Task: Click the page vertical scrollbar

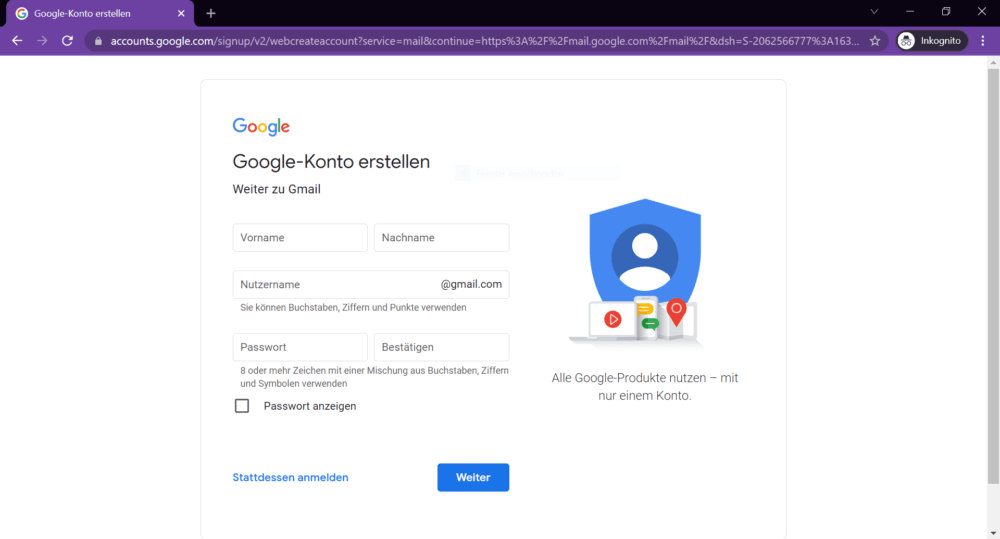Action: pos(993,274)
